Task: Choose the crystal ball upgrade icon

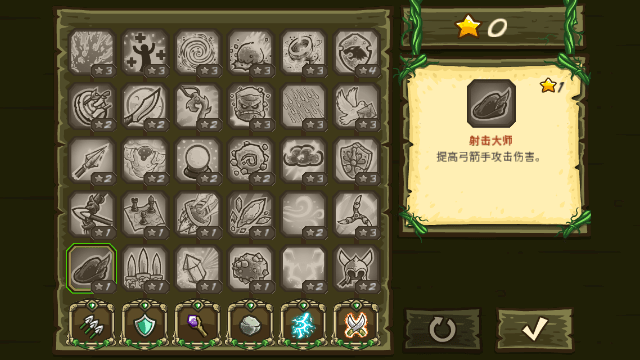Action: point(198,160)
